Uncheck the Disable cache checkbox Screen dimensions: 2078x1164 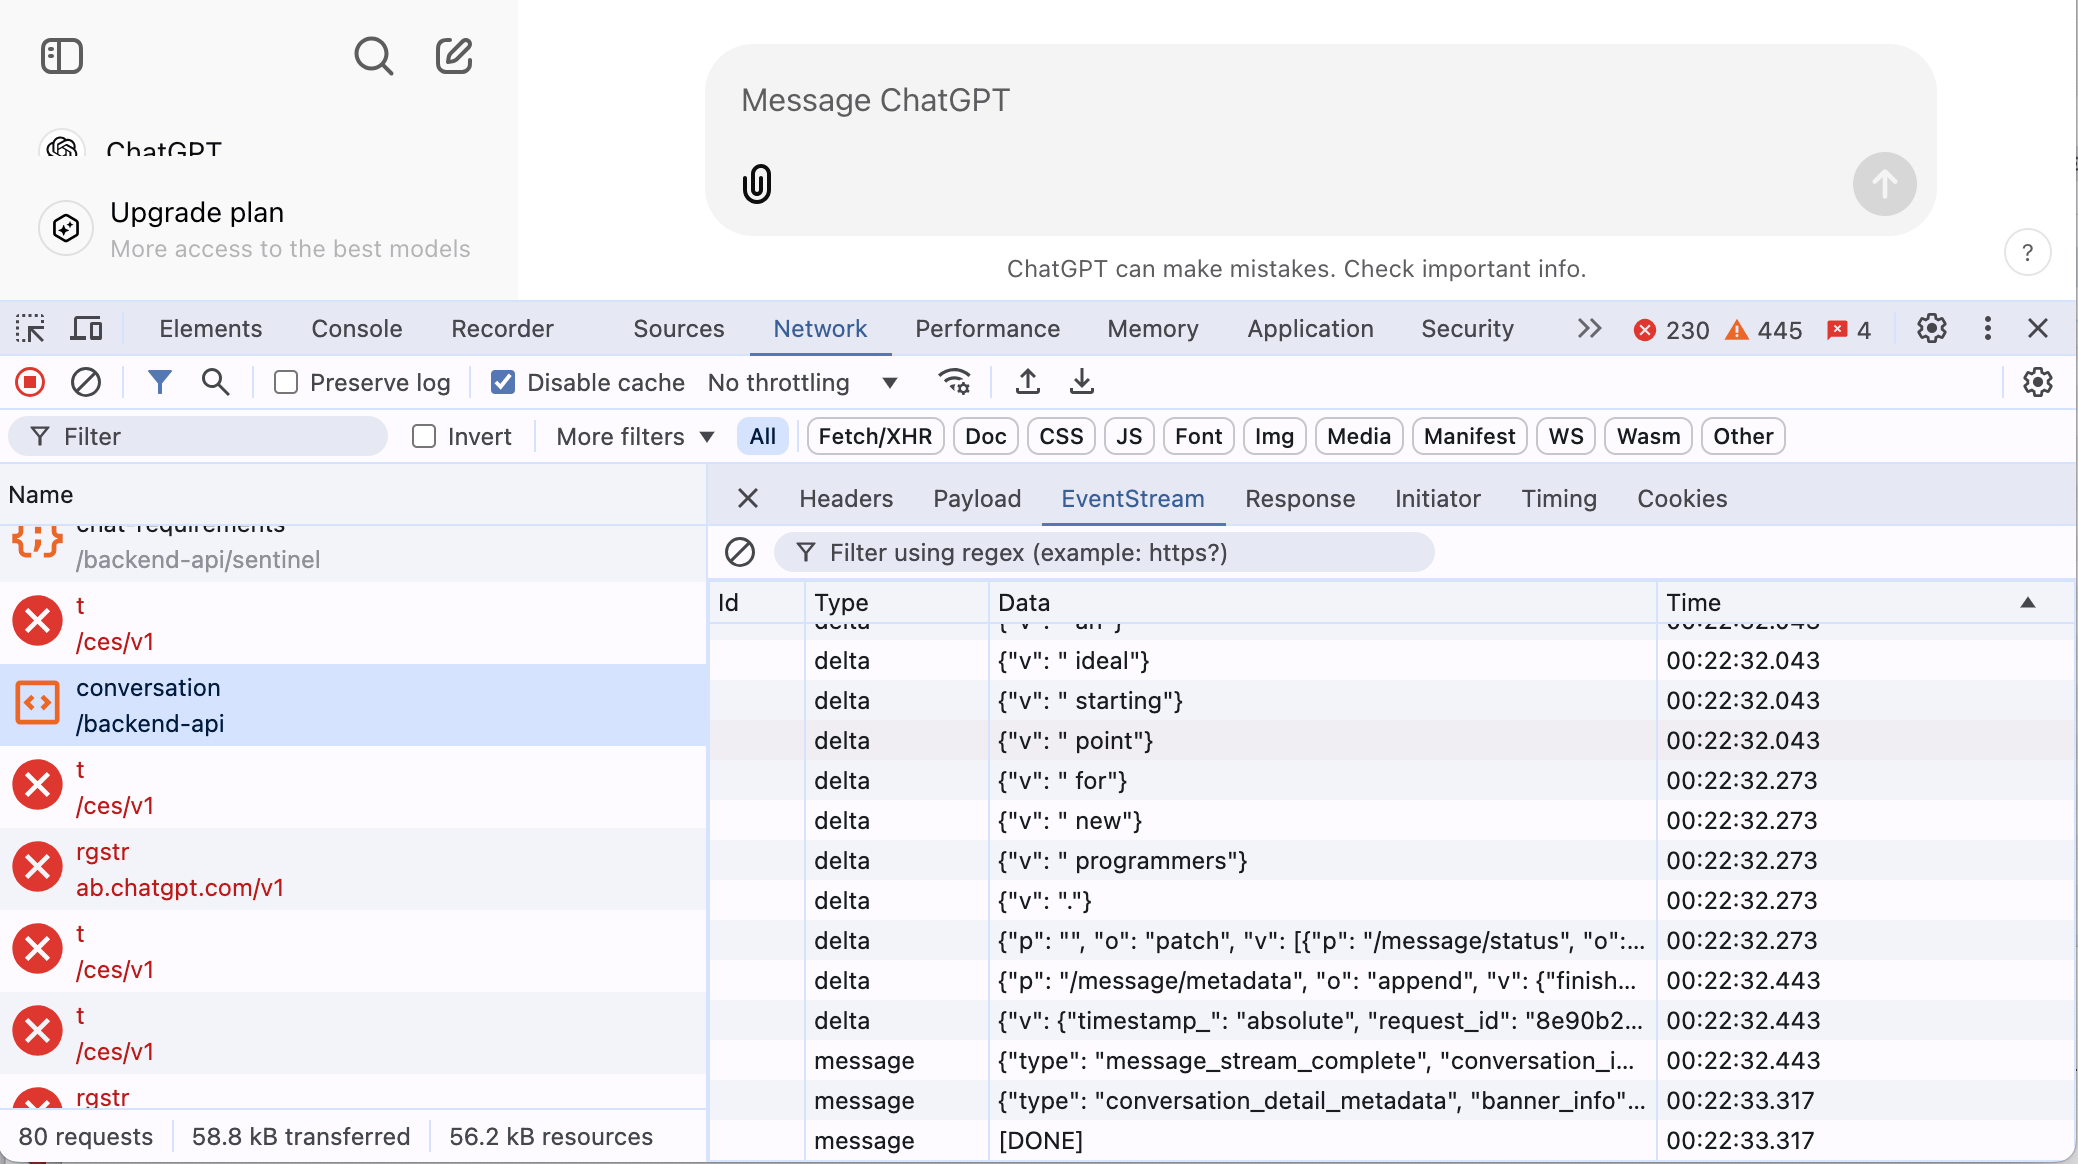coord(503,382)
